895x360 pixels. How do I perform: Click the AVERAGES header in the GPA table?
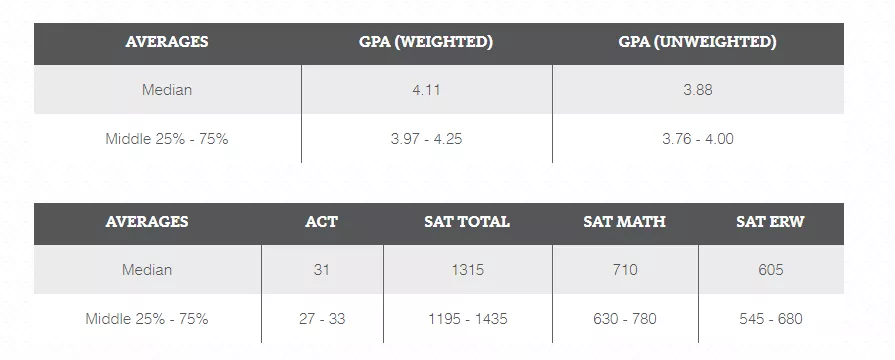tap(167, 42)
